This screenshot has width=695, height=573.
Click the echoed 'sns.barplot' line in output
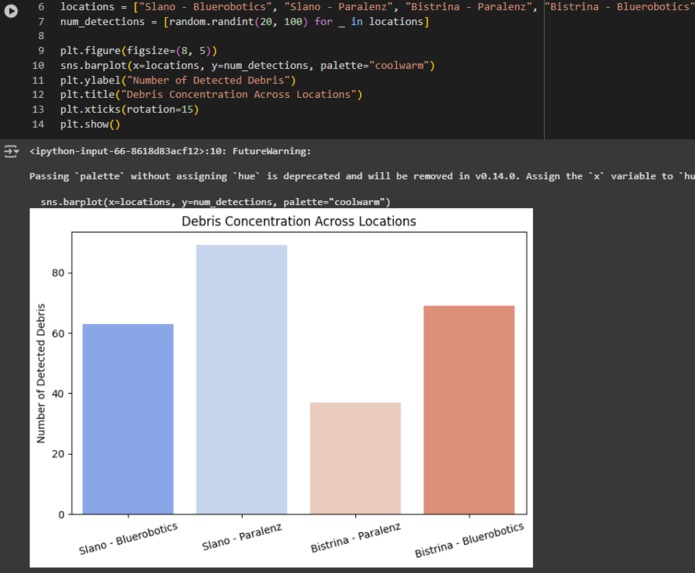click(215, 202)
